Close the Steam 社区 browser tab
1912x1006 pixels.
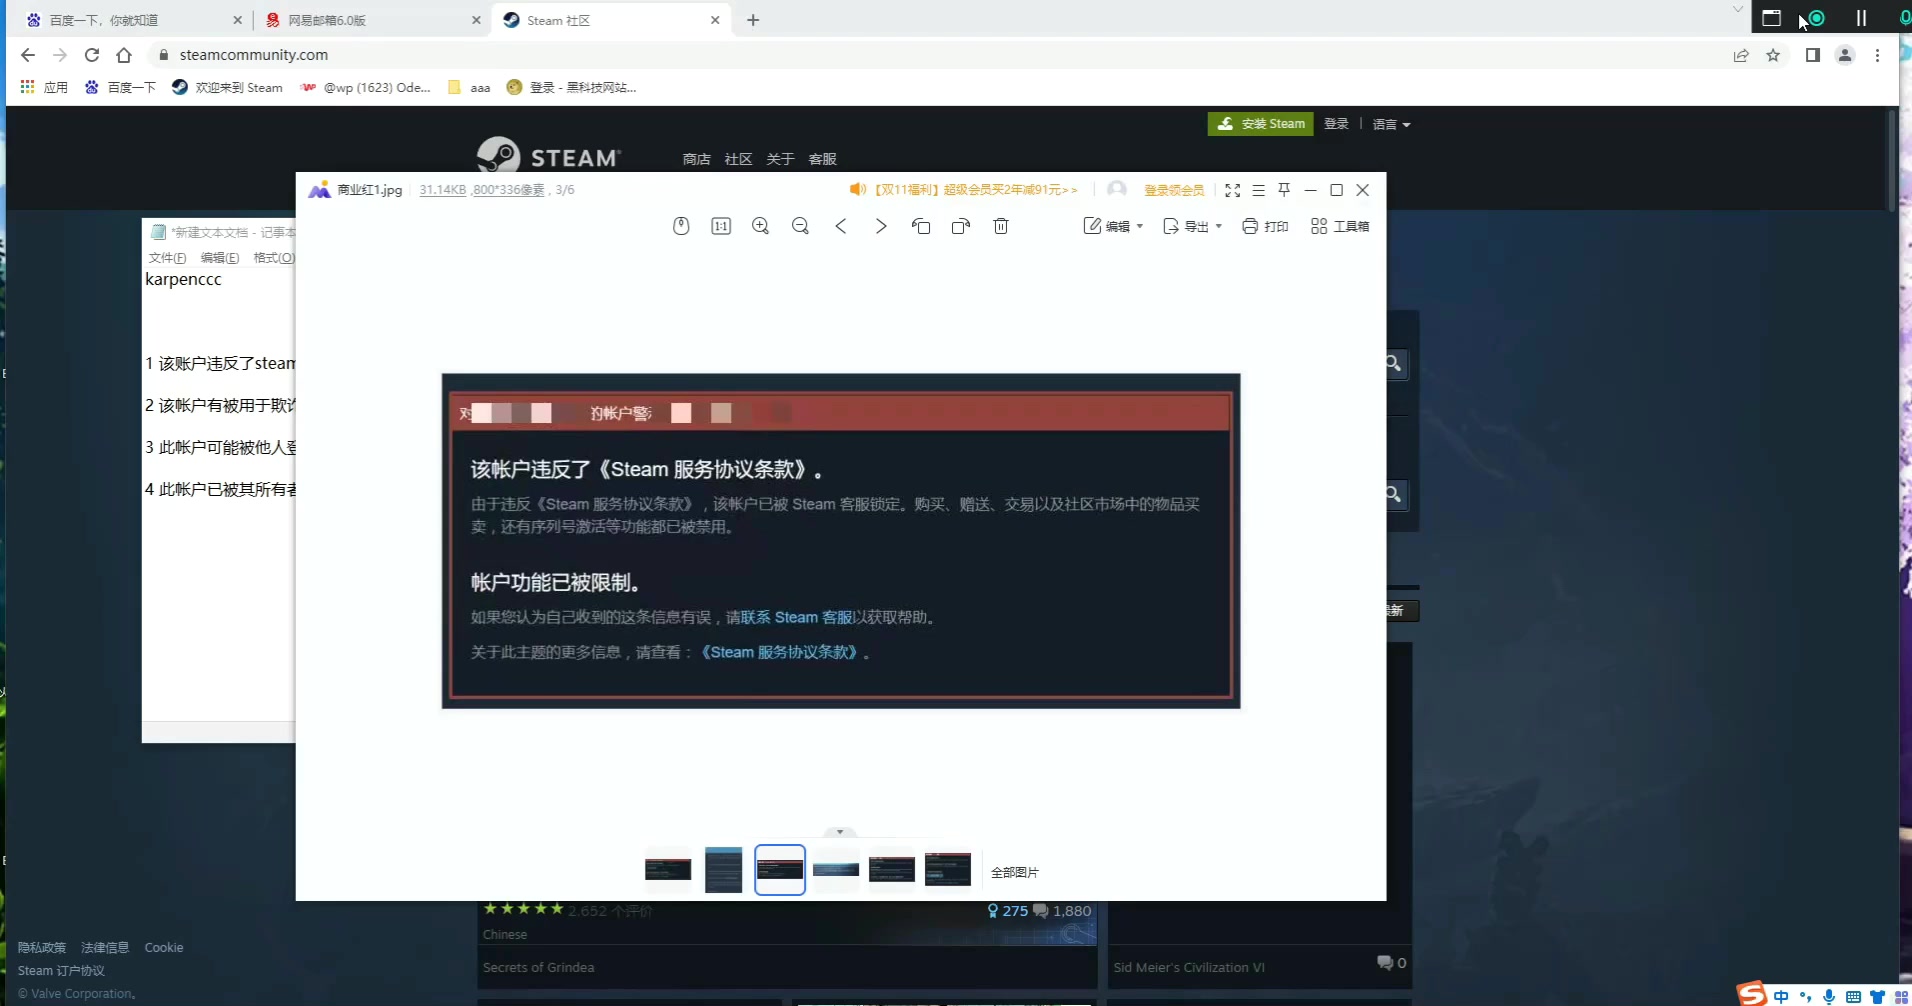pyautogui.click(x=715, y=20)
